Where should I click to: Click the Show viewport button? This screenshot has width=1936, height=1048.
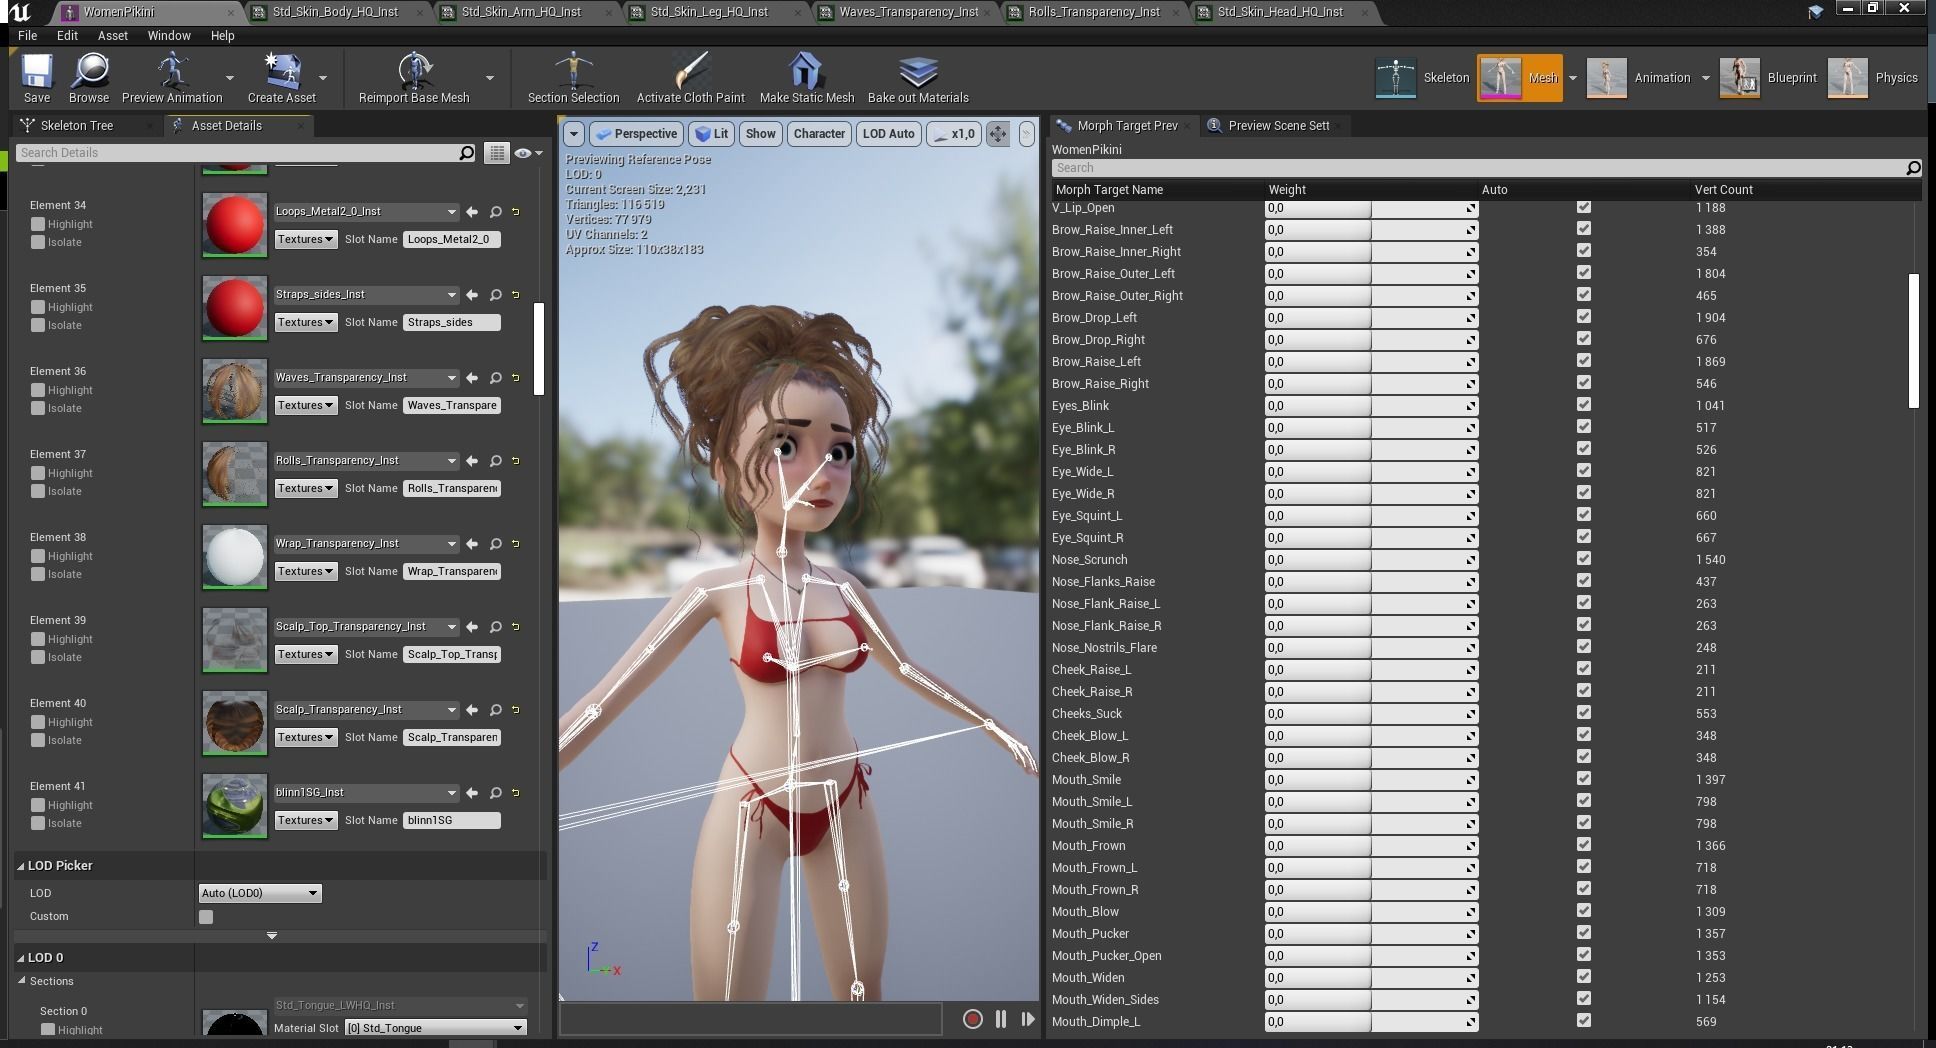(x=760, y=134)
